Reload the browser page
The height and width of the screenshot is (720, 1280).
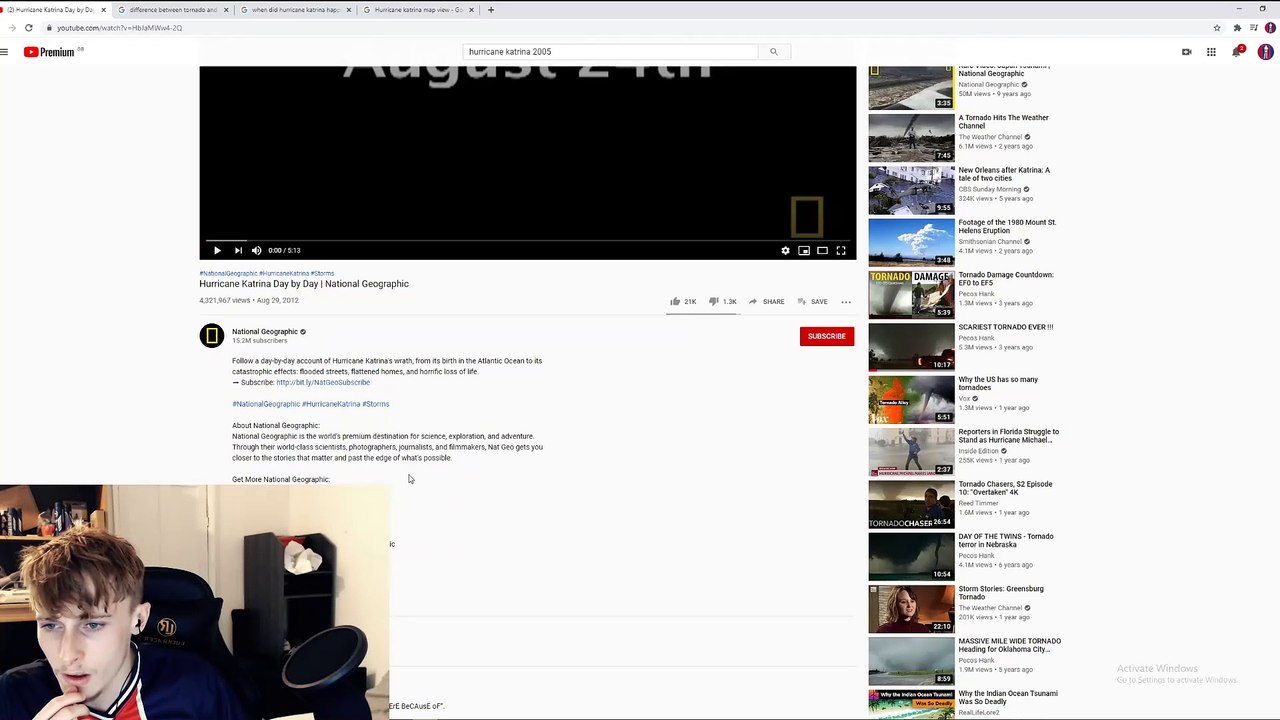click(x=29, y=28)
